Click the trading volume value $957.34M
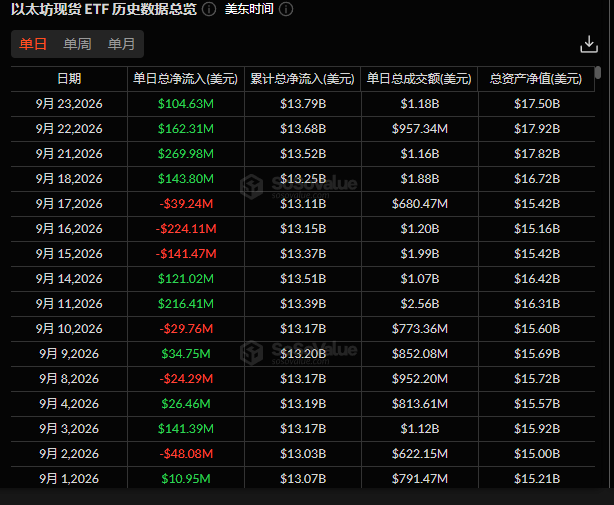Screen dimensions: 614x505 [419, 129]
